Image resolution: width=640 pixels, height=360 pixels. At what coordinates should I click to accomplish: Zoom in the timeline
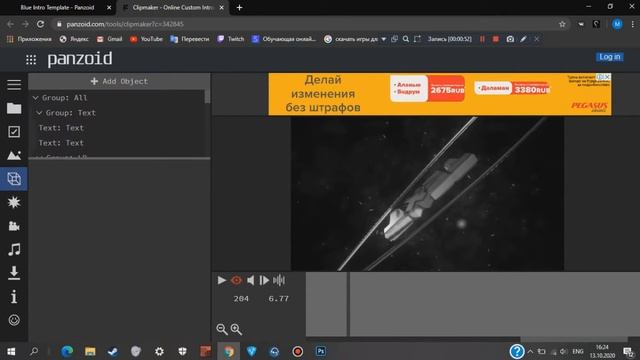coord(236,329)
